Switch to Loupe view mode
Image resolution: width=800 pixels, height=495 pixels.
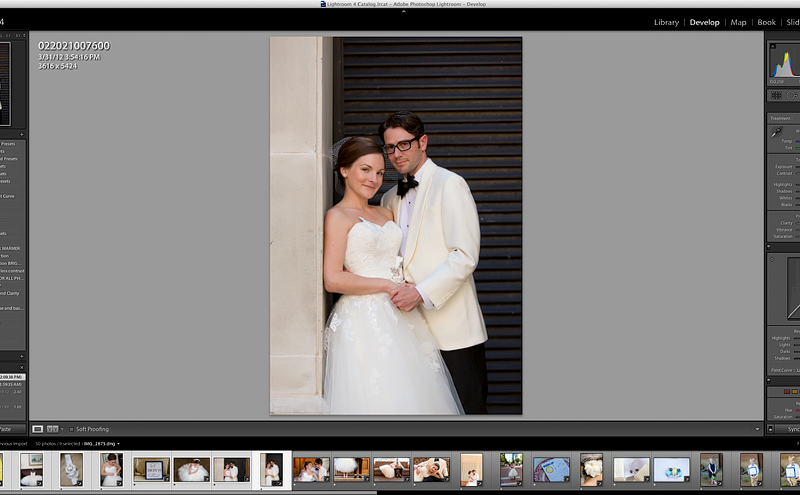pos(38,429)
